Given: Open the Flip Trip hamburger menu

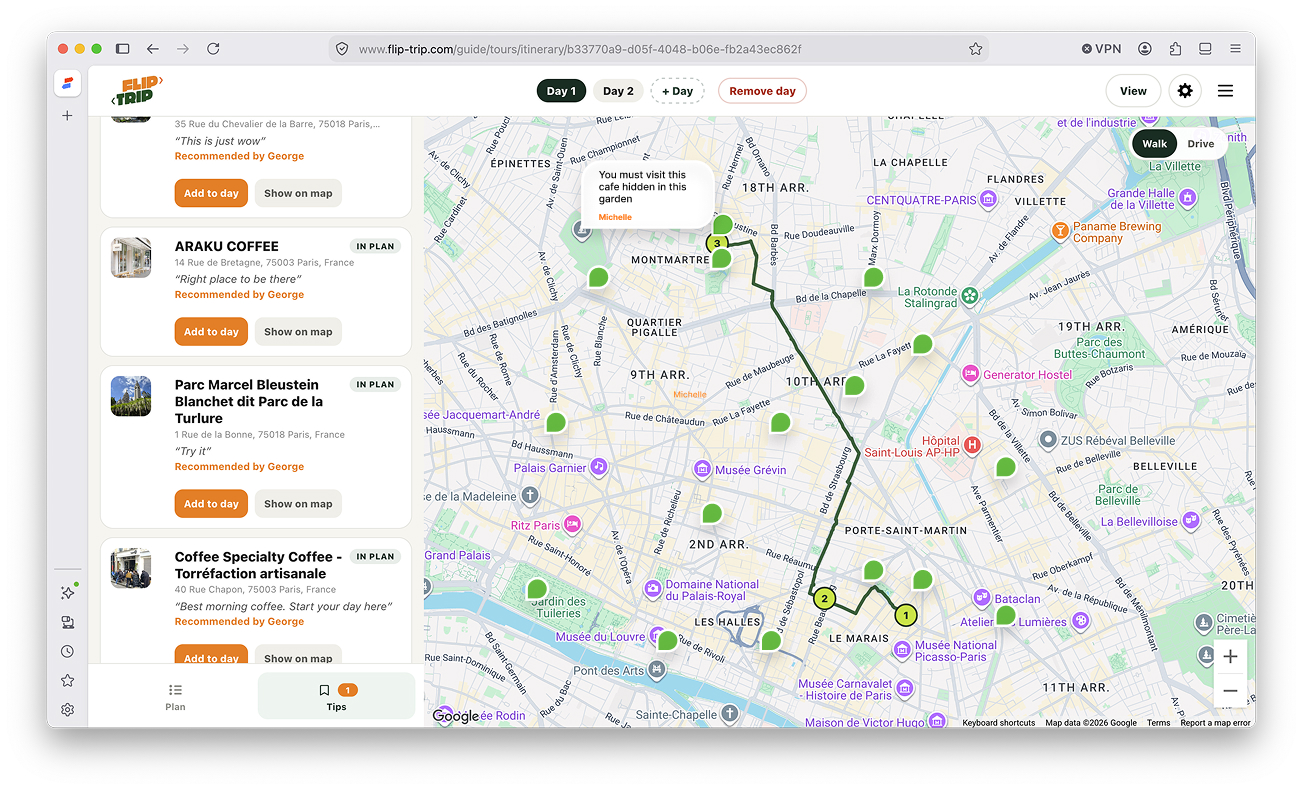Looking at the screenshot, I should [1225, 91].
